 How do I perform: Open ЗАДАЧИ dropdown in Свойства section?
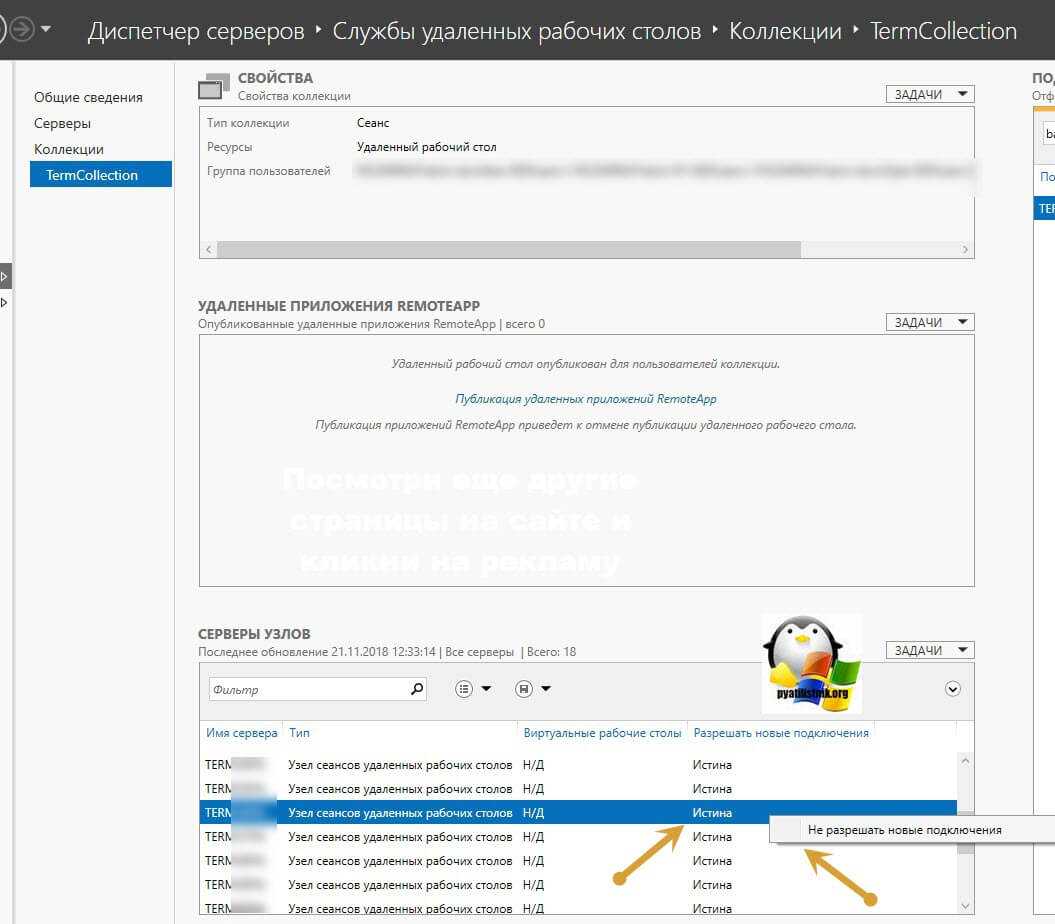929,94
